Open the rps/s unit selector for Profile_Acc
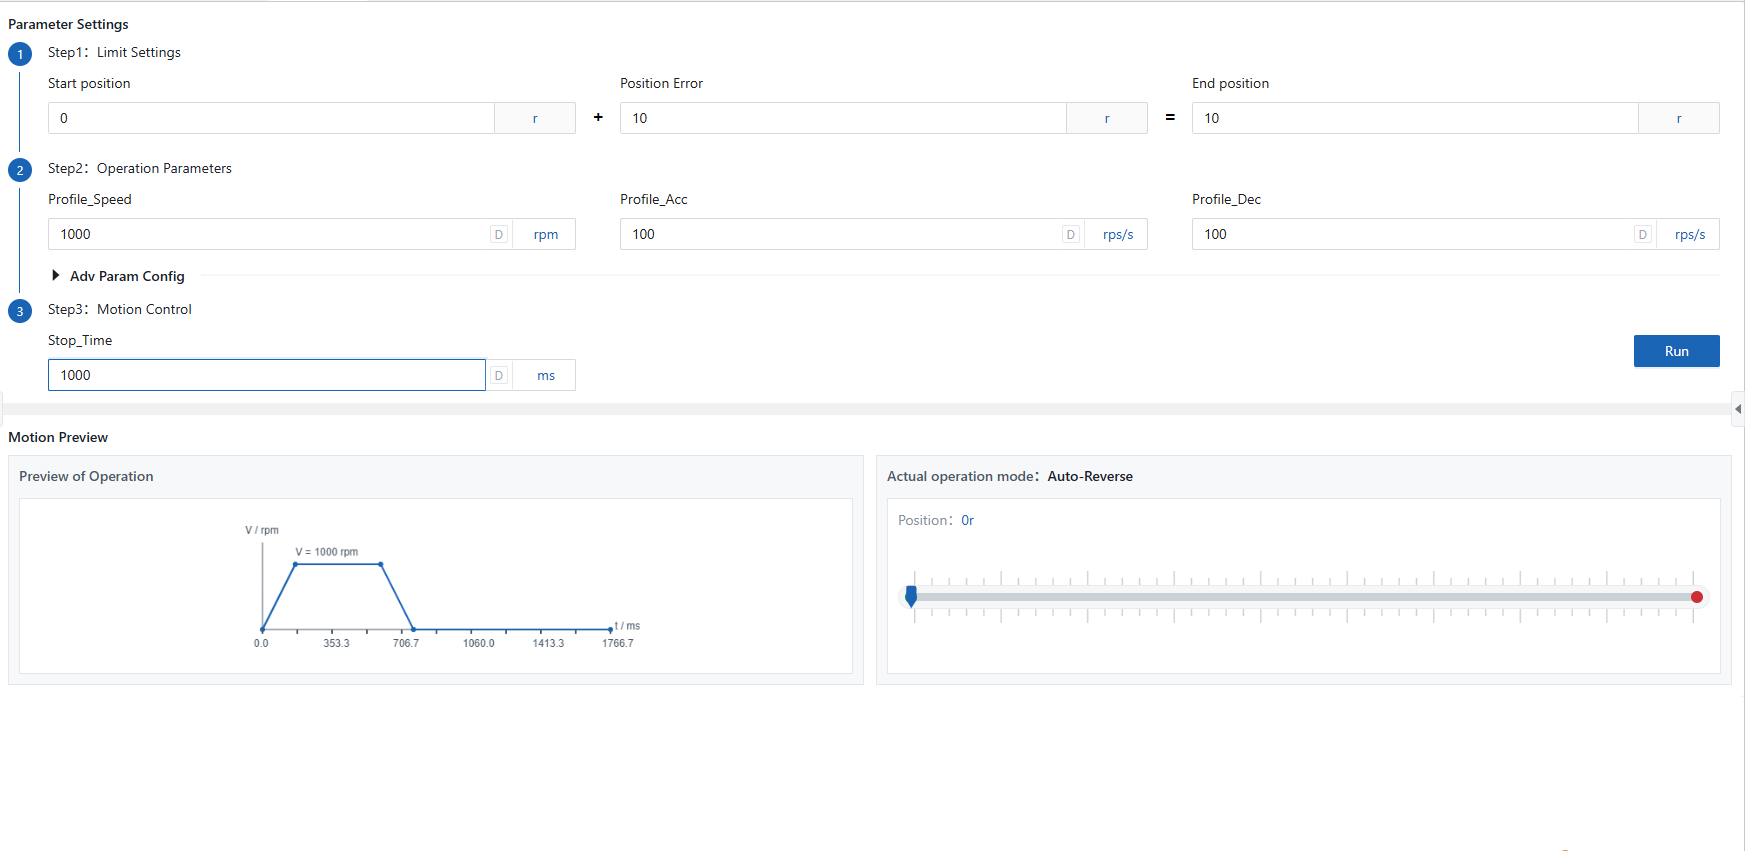This screenshot has height=851, width=1745. point(1117,234)
